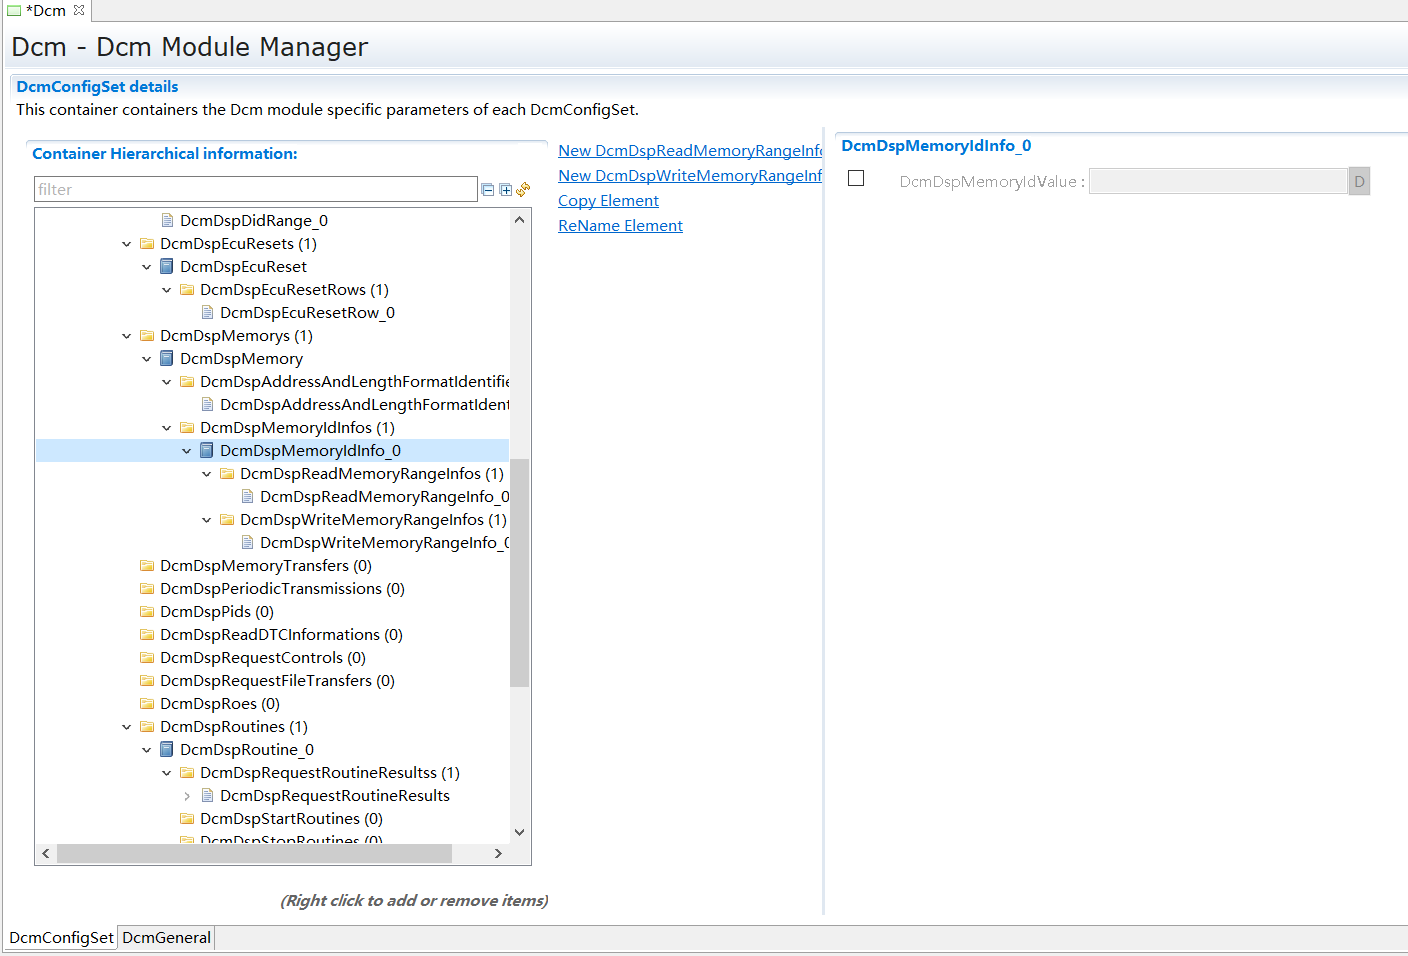The width and height of the screenshot is (1408, 956).
Task: Click the Copy Element link
Action: pyautogui.click(x=608, y=201)
